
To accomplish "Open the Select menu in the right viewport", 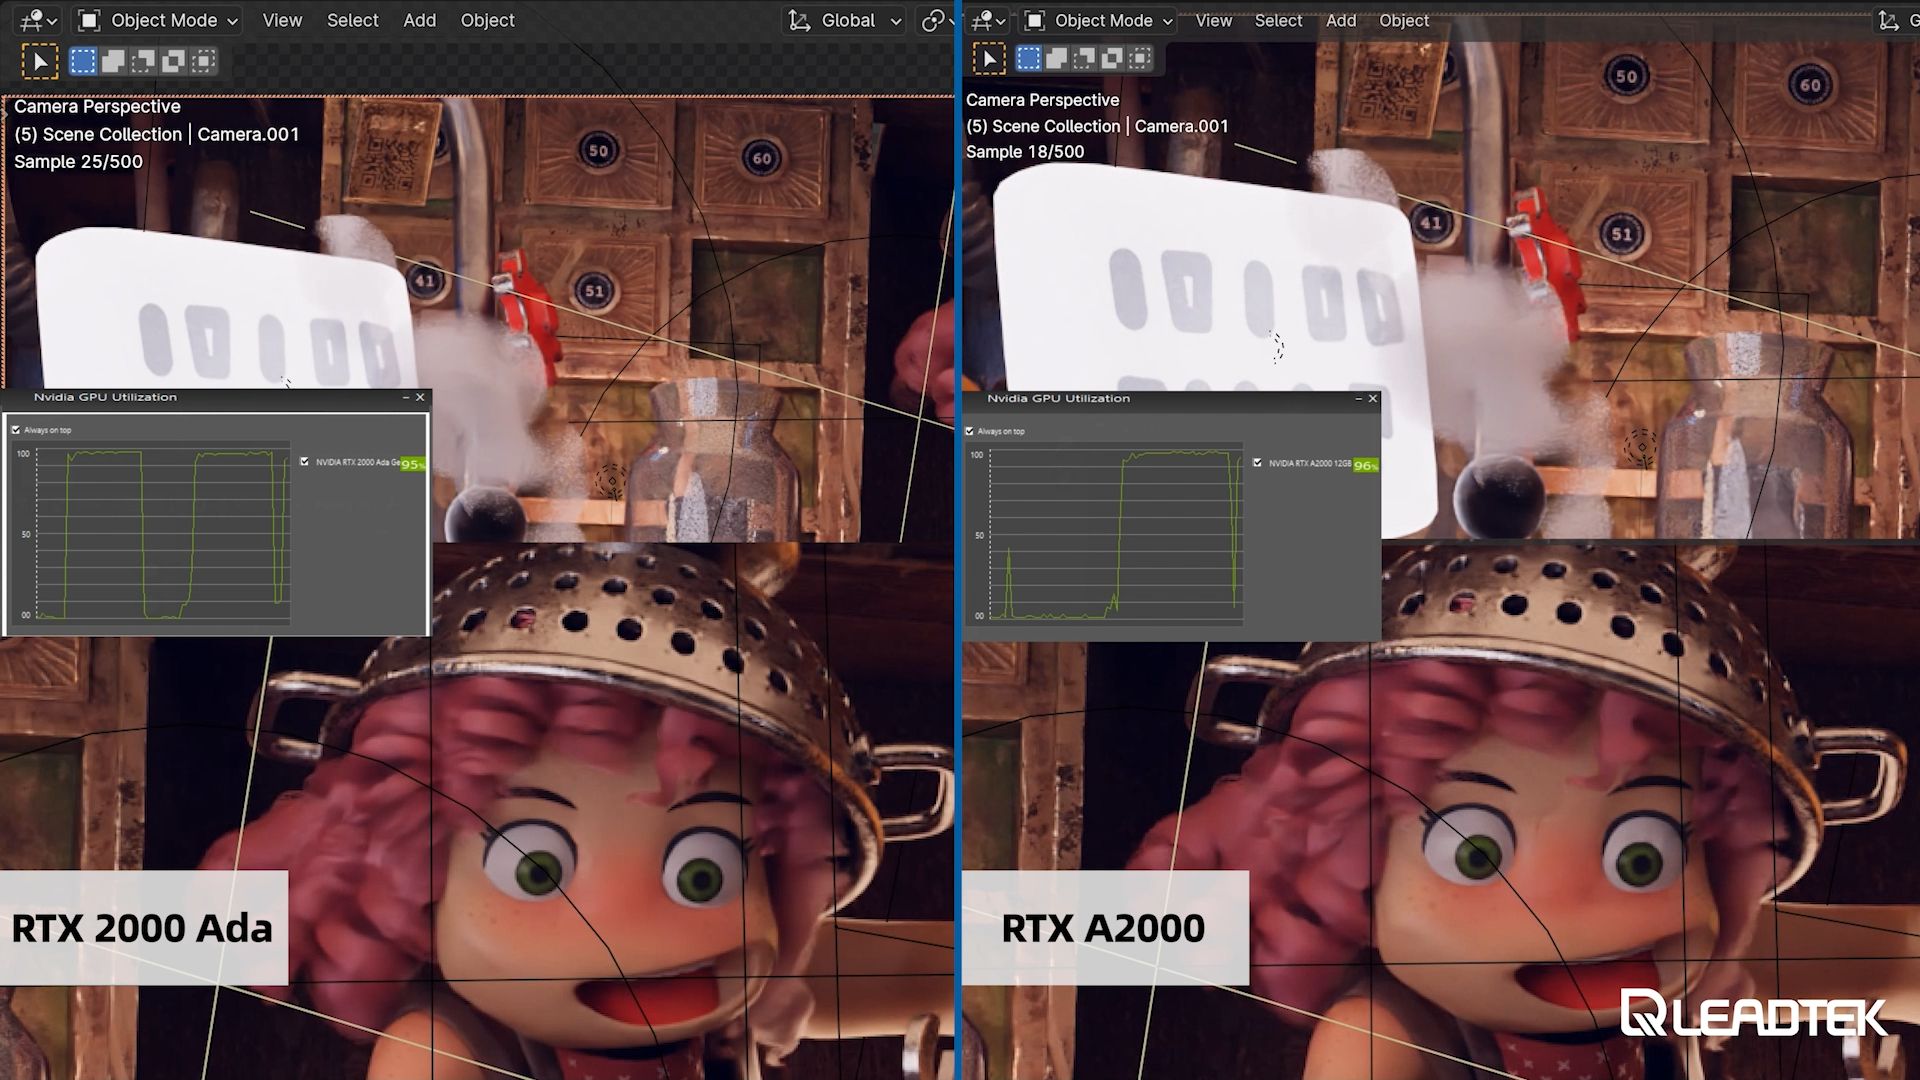I will (x=1278, y=20).
